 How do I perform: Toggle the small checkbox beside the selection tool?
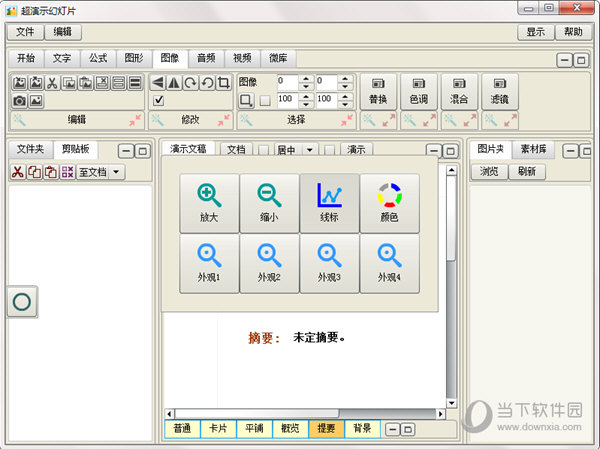click(265, 101)
